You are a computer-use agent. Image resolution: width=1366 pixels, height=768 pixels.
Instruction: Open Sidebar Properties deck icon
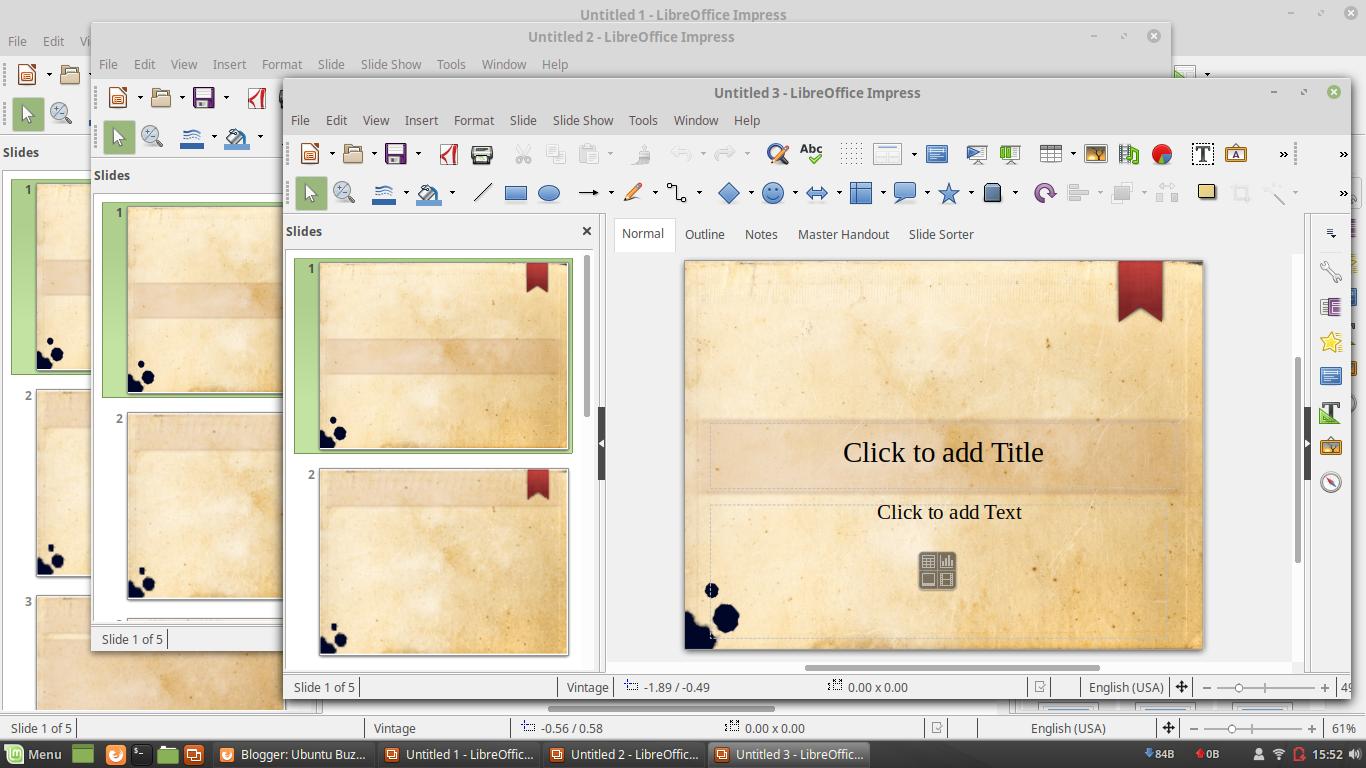tap(1330, 271)
